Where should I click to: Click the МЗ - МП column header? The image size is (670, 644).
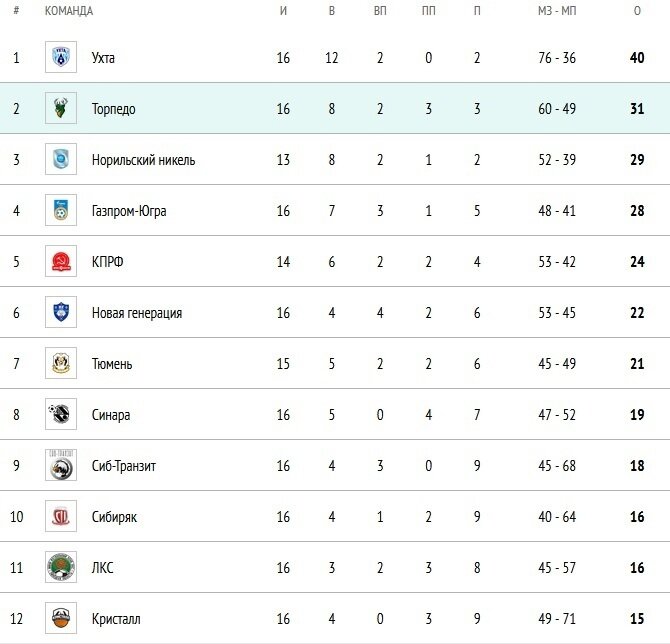pyautogui.click(x=556, y=11)
